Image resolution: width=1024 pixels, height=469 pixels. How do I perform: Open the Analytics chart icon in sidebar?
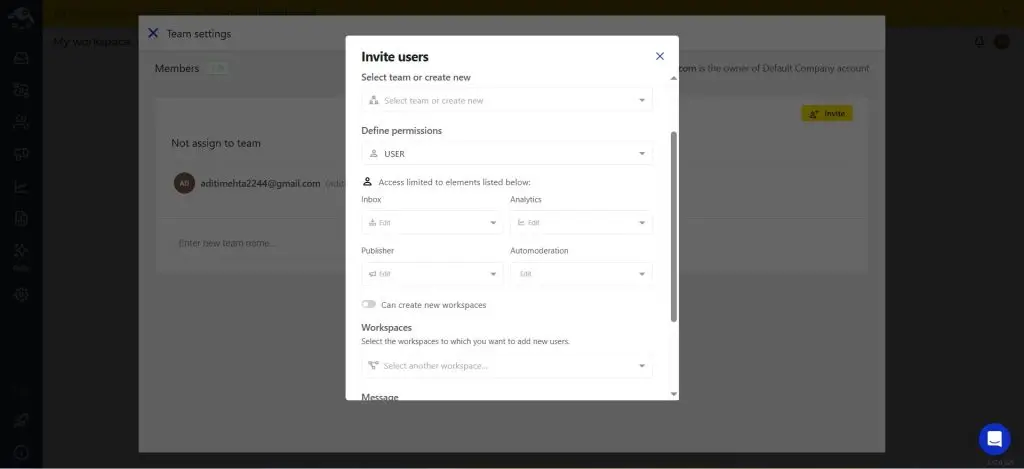[21, 187]
